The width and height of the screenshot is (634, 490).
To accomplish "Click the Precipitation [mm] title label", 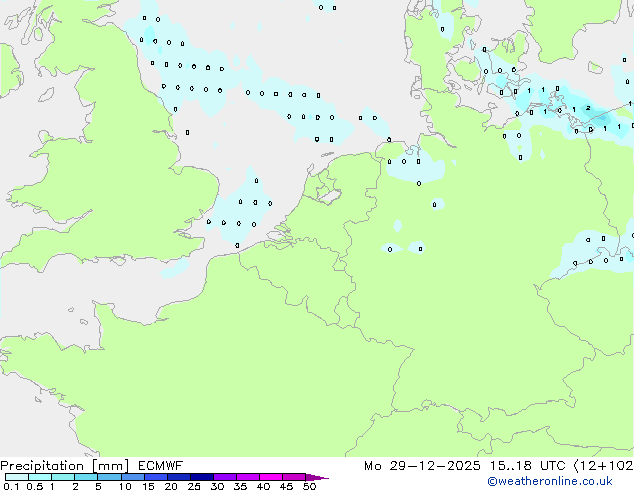I will tap(64, 466).
